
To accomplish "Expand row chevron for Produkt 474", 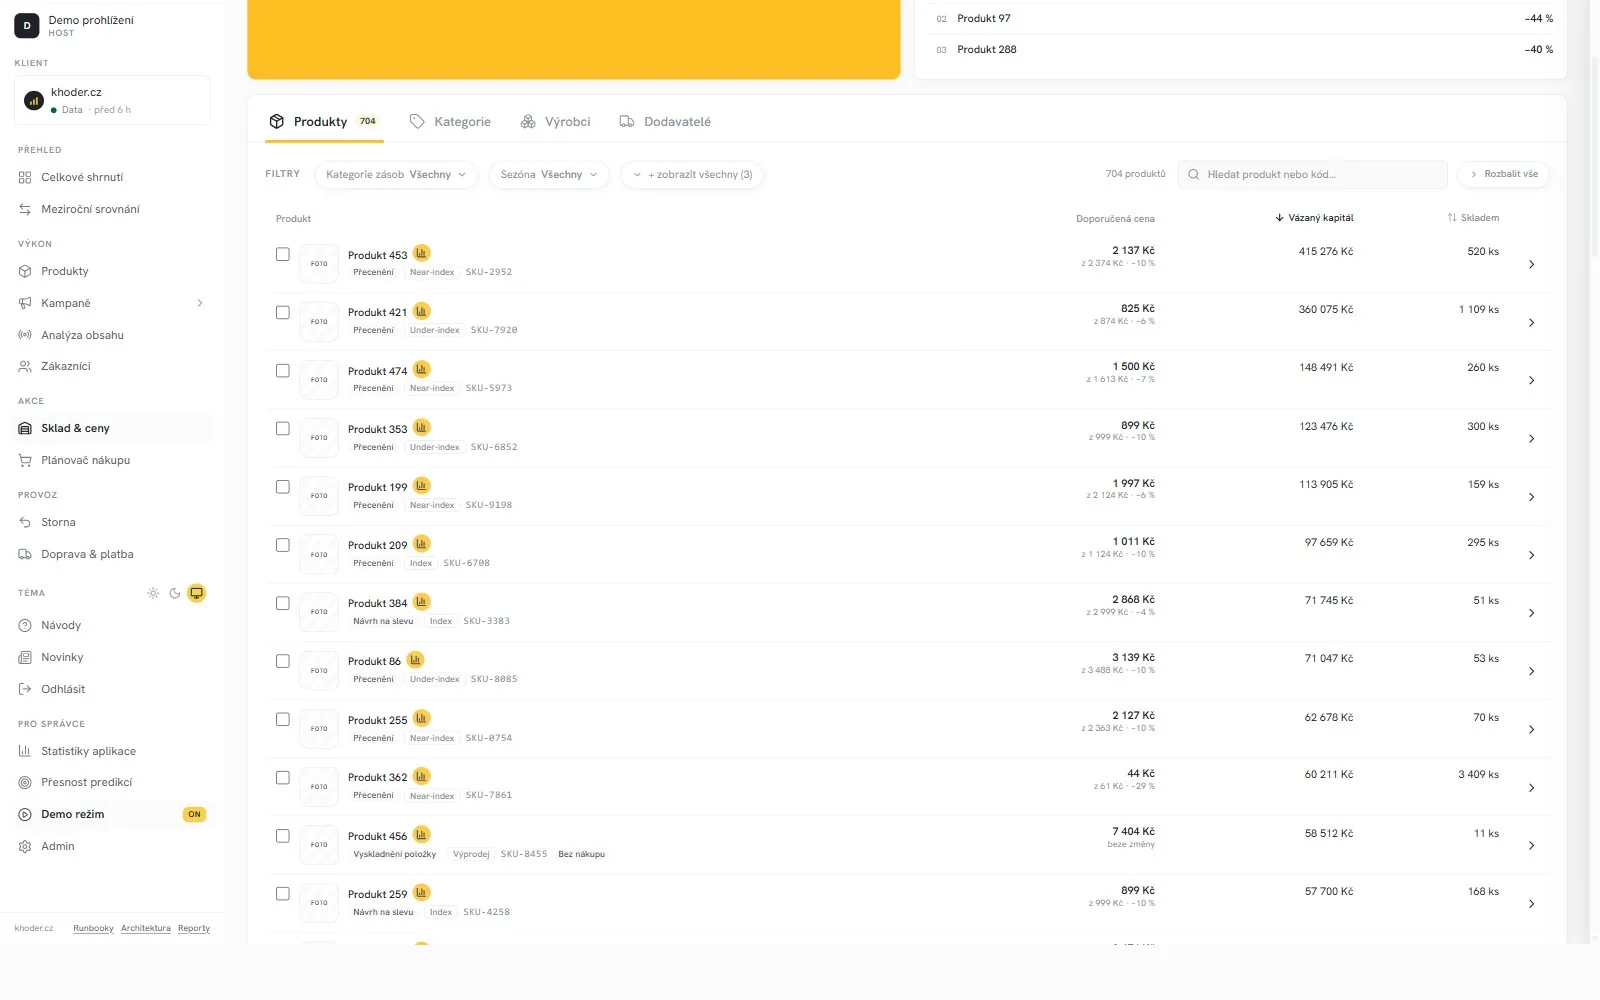I will [x=1531, y=380].
